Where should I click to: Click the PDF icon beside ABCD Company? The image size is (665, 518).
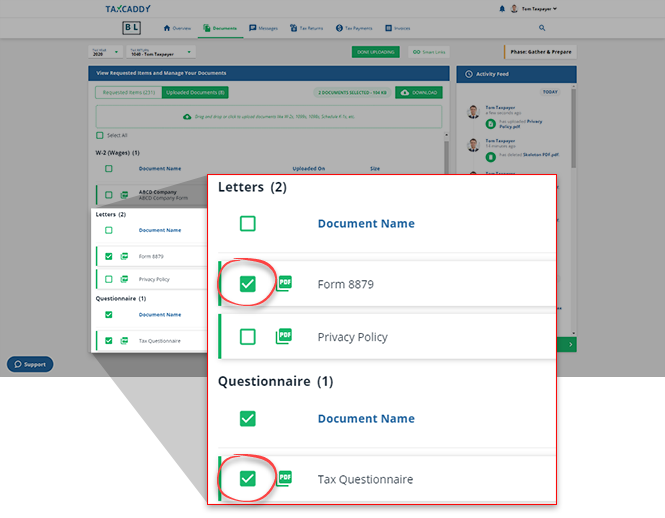click(124, 195)
